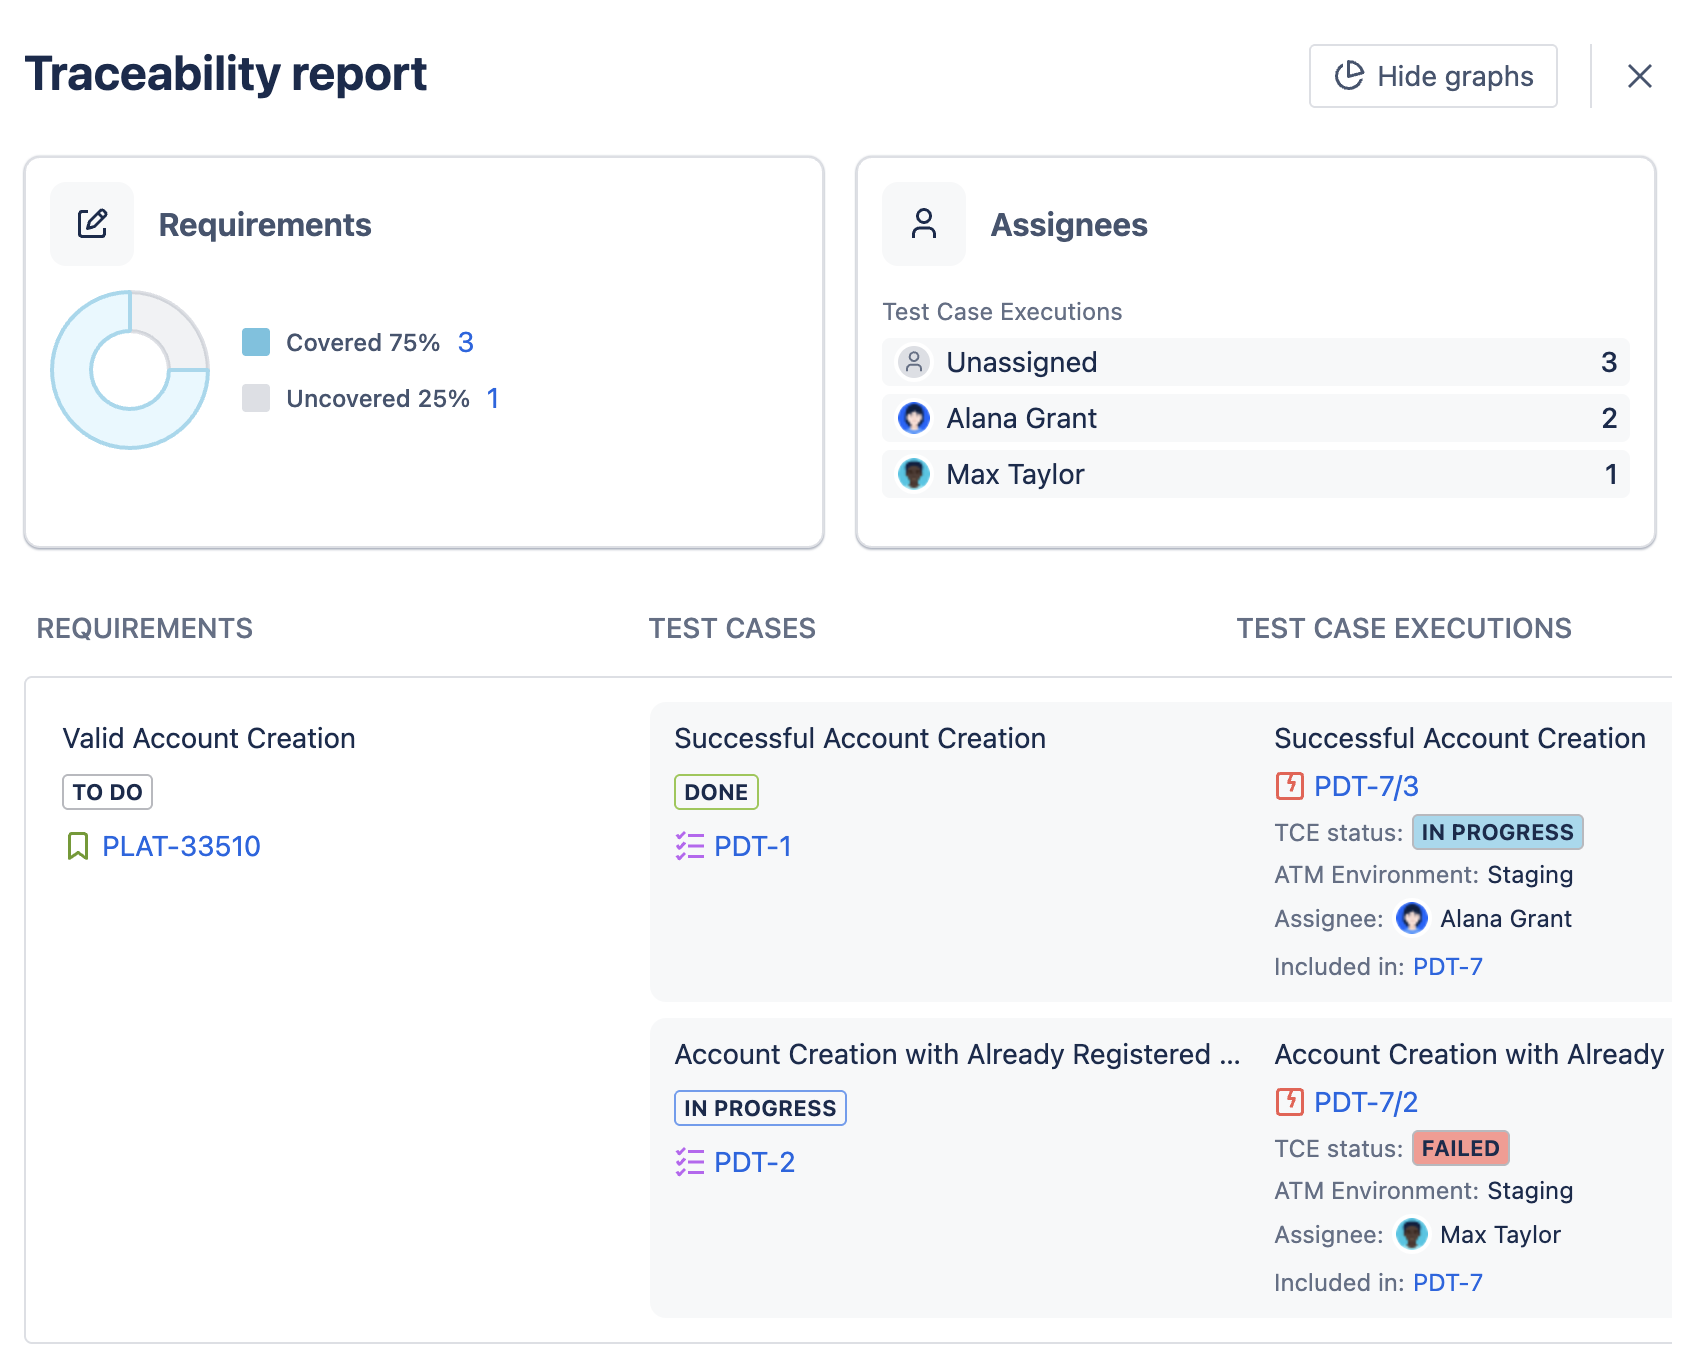1708x1360 pixels.
Task: Select the Unassigned row avatar icon
Action: (913, 362)
